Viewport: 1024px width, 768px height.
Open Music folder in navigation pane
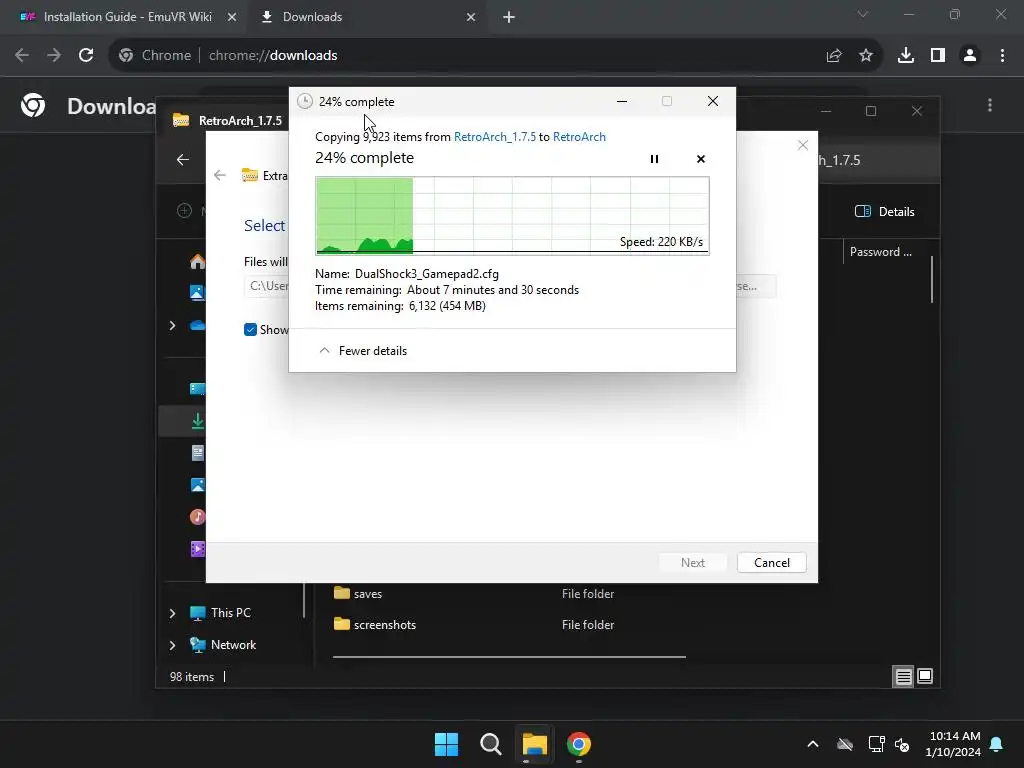[x=197, y=517]
